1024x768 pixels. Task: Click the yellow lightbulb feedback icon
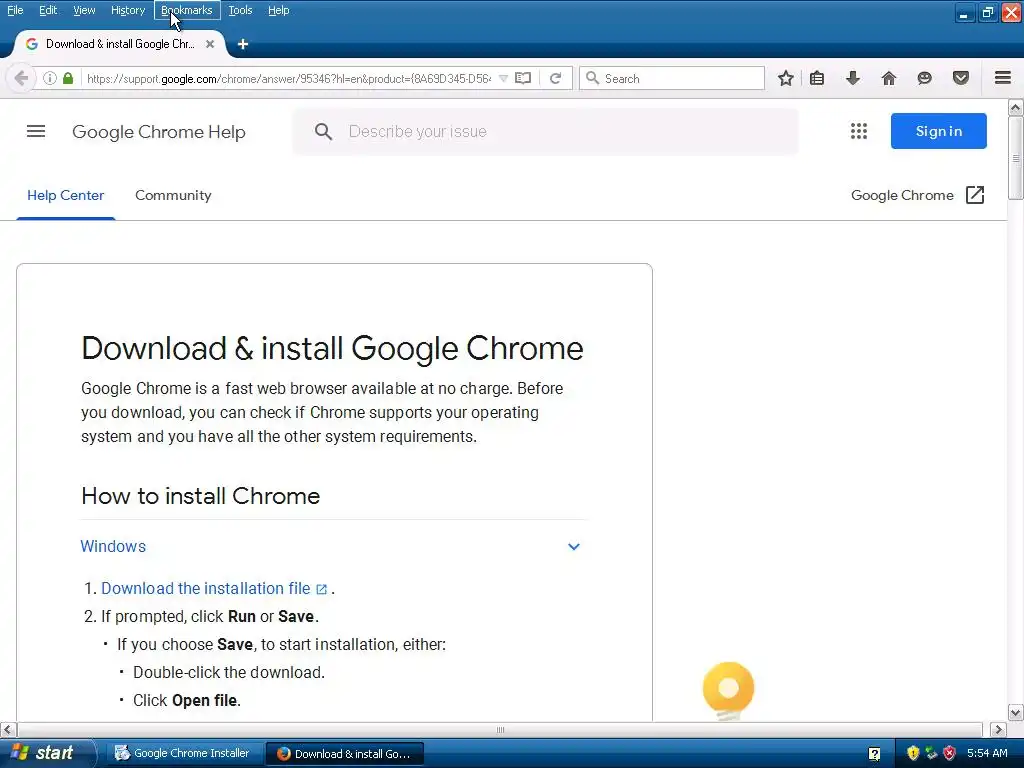(x=728, y=690)
